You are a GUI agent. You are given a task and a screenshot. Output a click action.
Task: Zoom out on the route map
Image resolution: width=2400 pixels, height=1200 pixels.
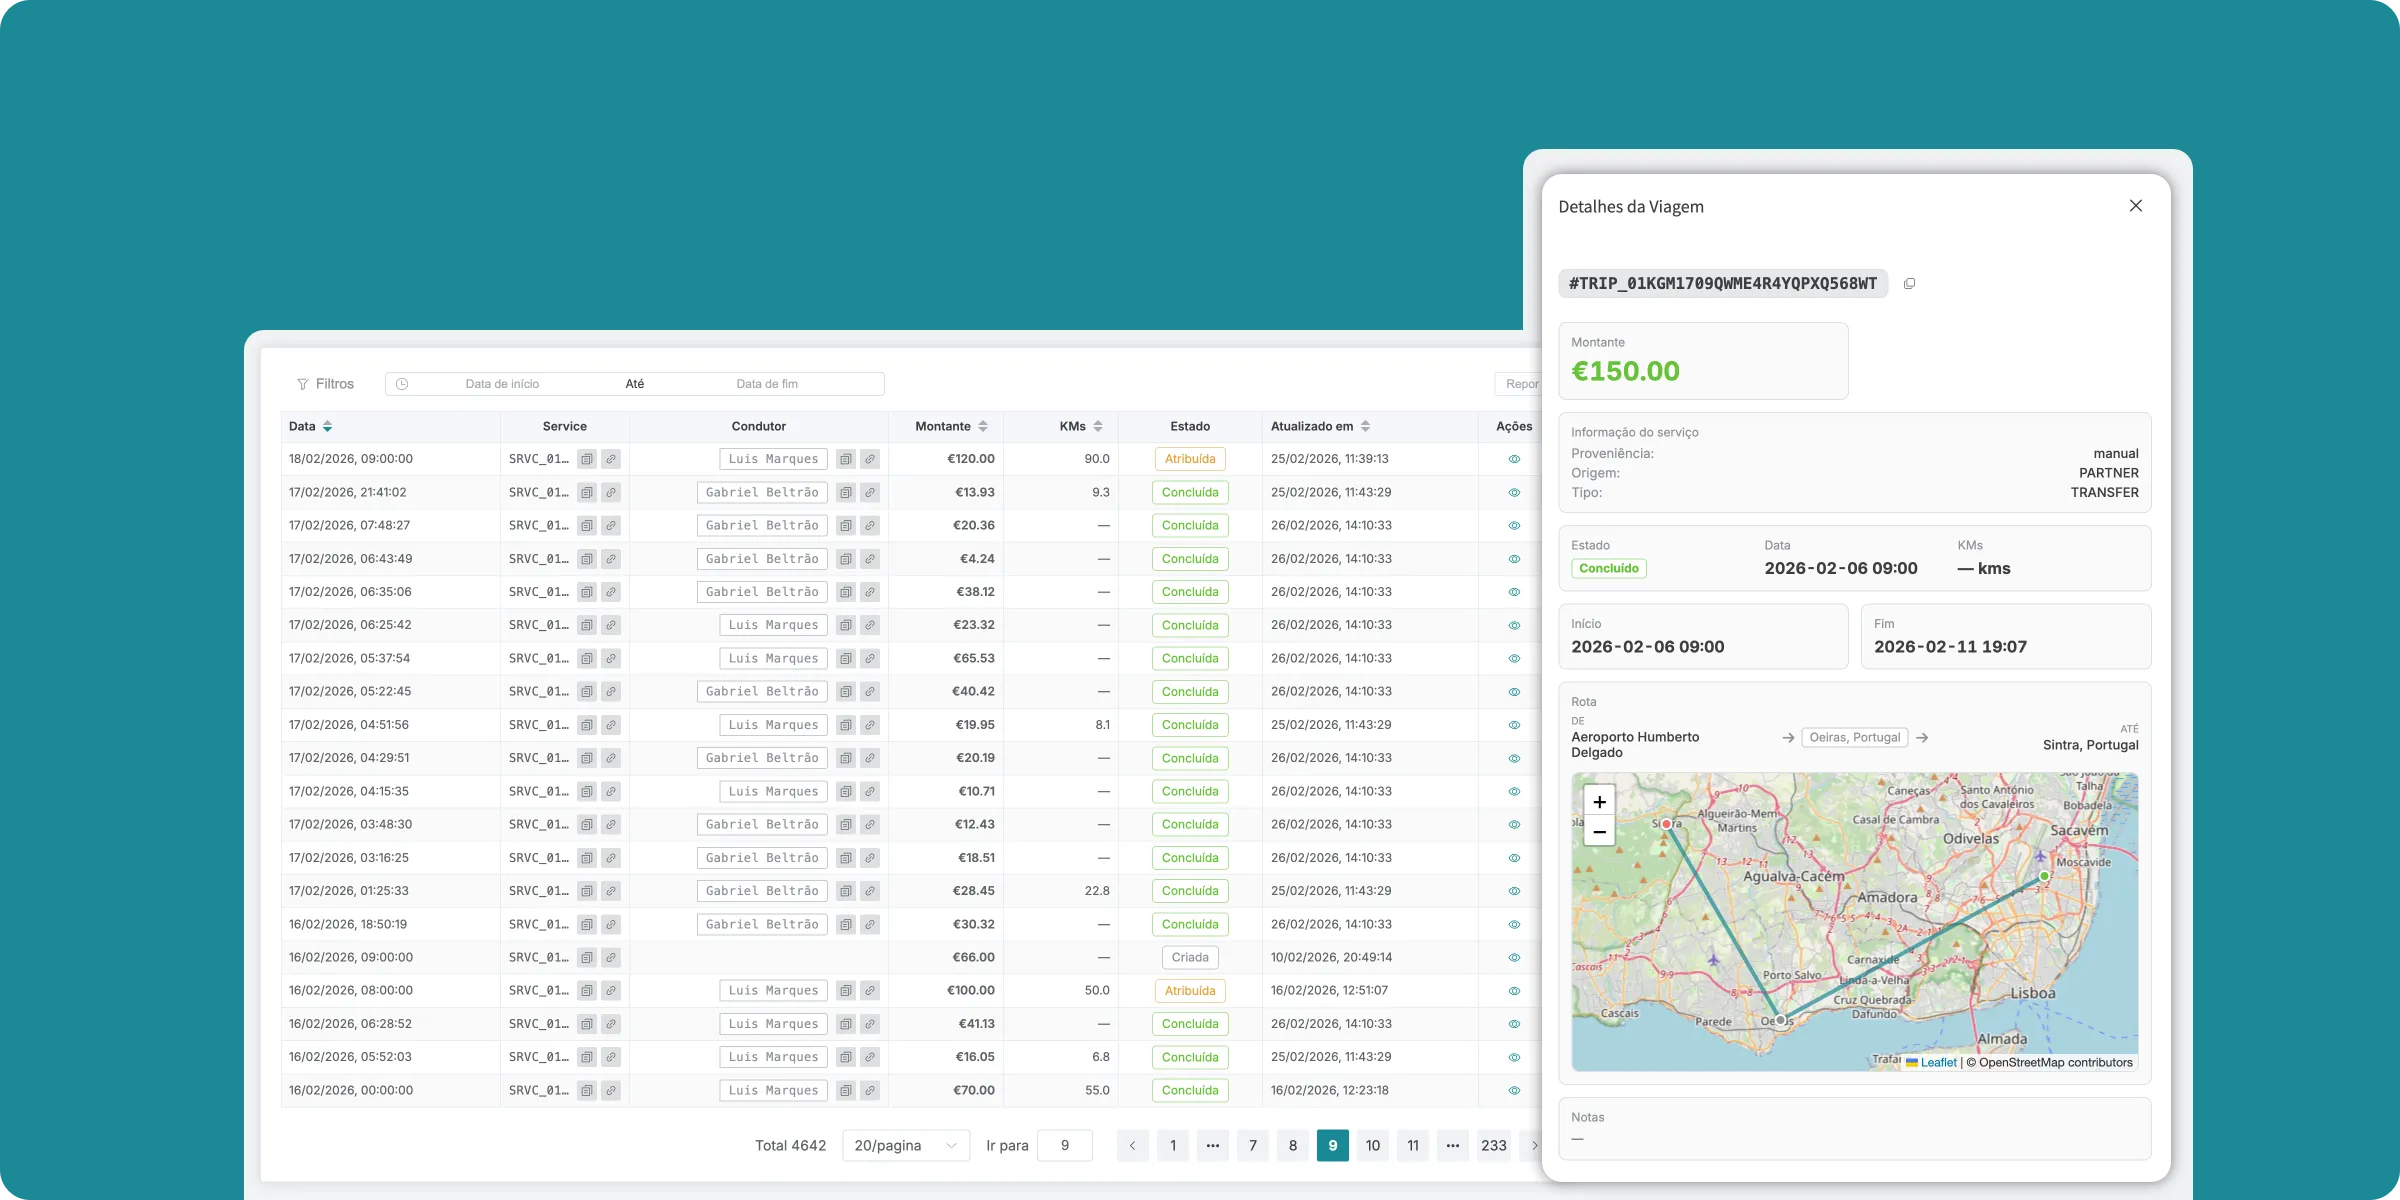point(1599,831)
